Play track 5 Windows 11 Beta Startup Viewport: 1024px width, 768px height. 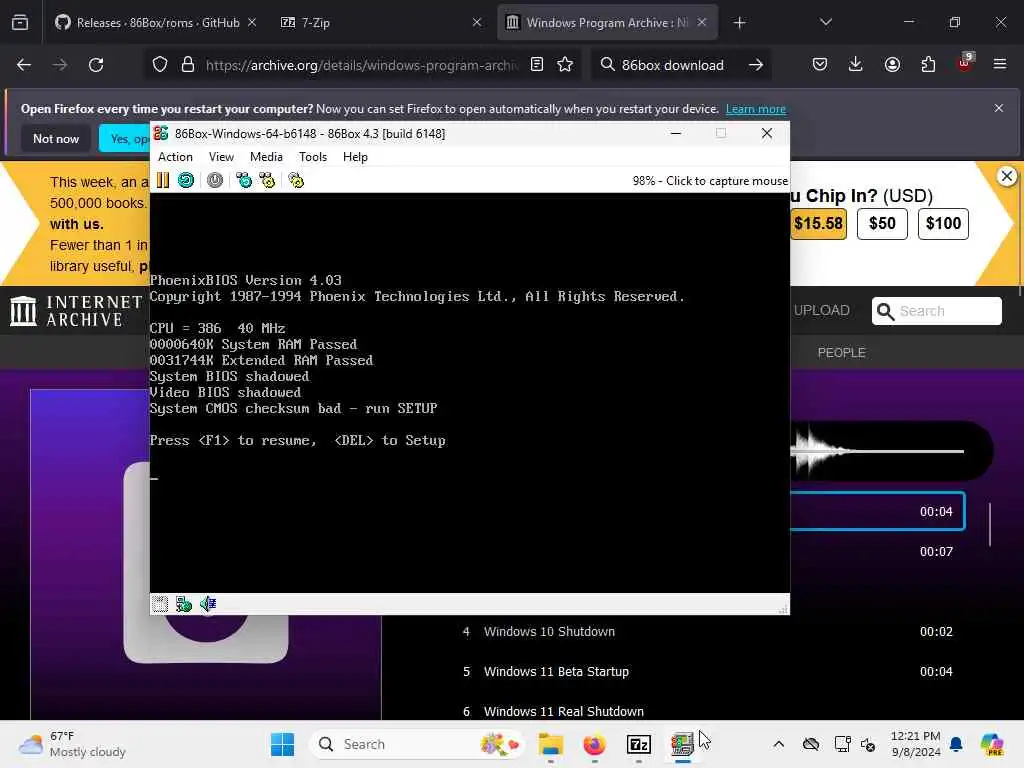pyautogui.click(x=707, y=671)
